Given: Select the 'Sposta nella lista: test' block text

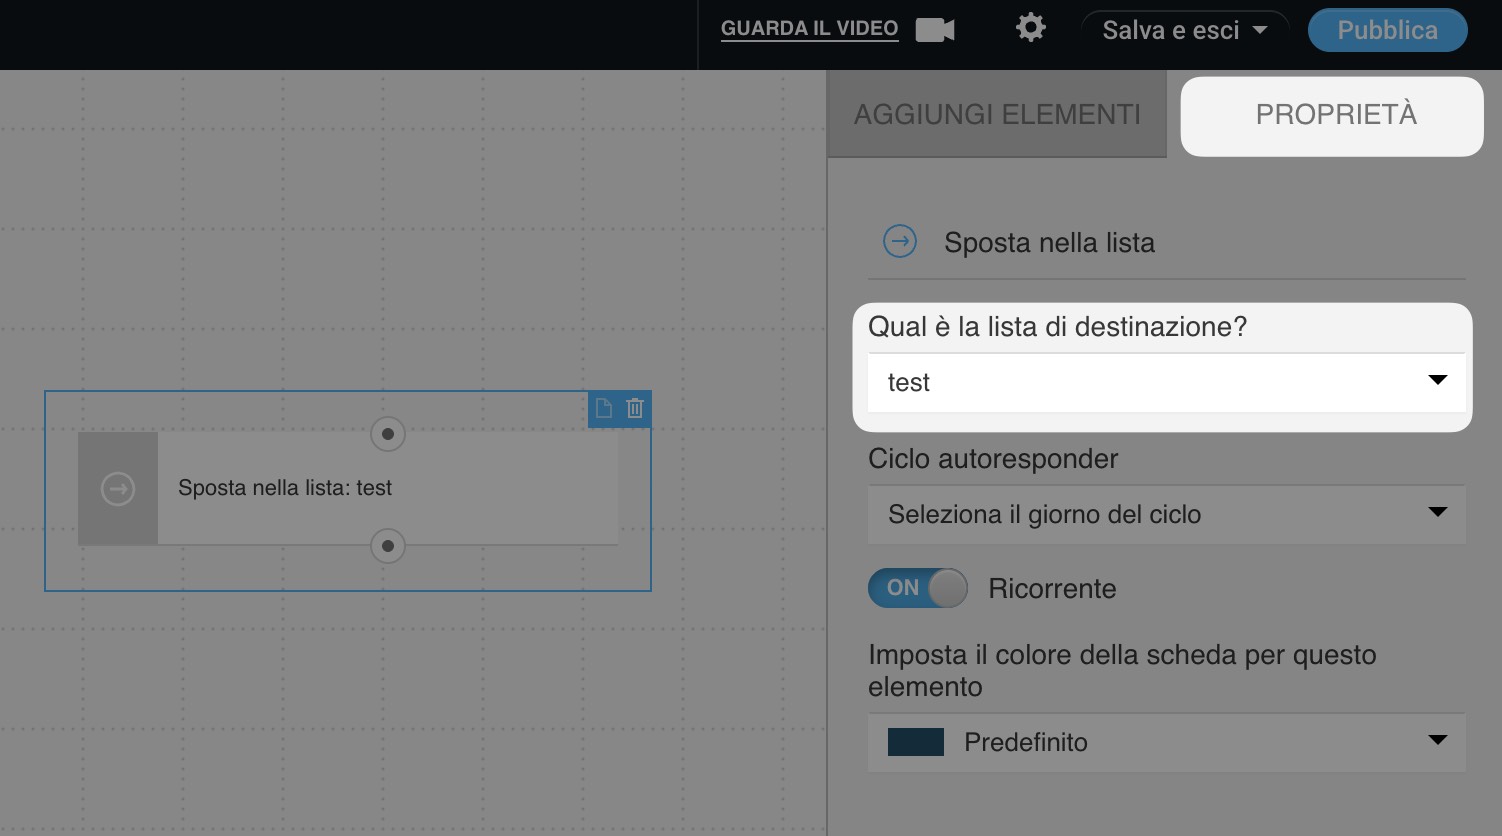Looking at the screenshot, I should point(285,488).
